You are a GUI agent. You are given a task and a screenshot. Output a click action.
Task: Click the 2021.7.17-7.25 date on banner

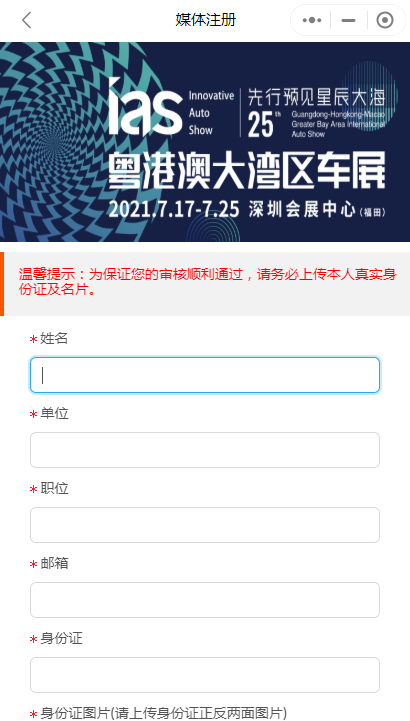(x=174, y=209)
